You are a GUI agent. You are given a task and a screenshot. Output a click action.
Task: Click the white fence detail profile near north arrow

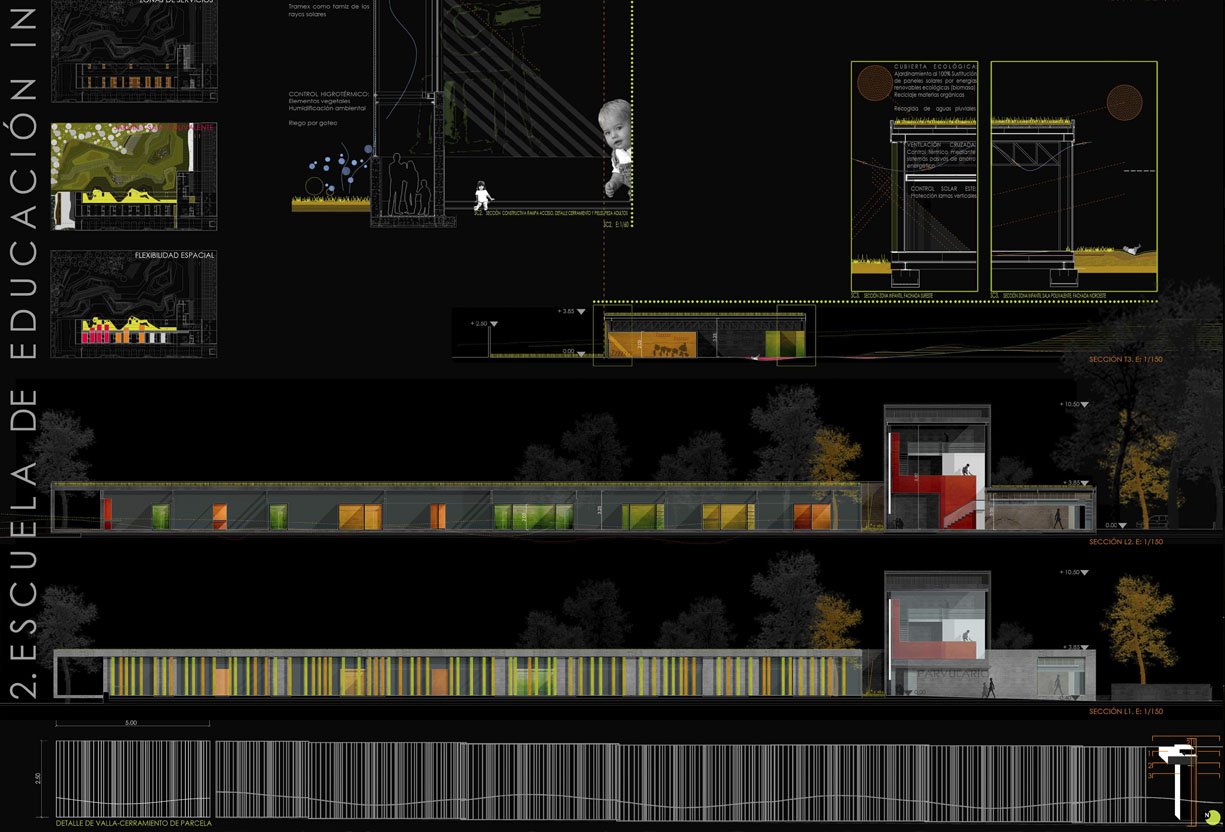point(1184,778)
